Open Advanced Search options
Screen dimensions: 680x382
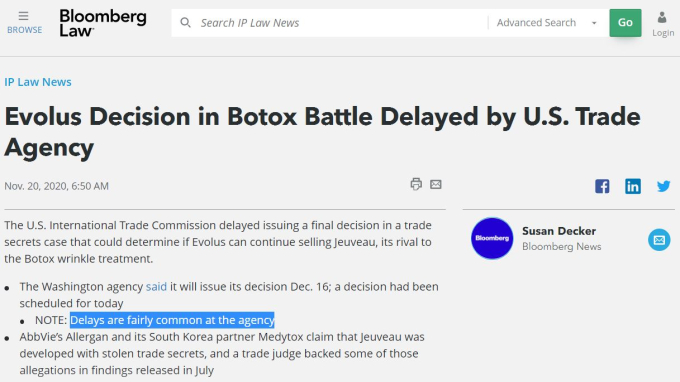pyautogui.click(x=536, y=23)
